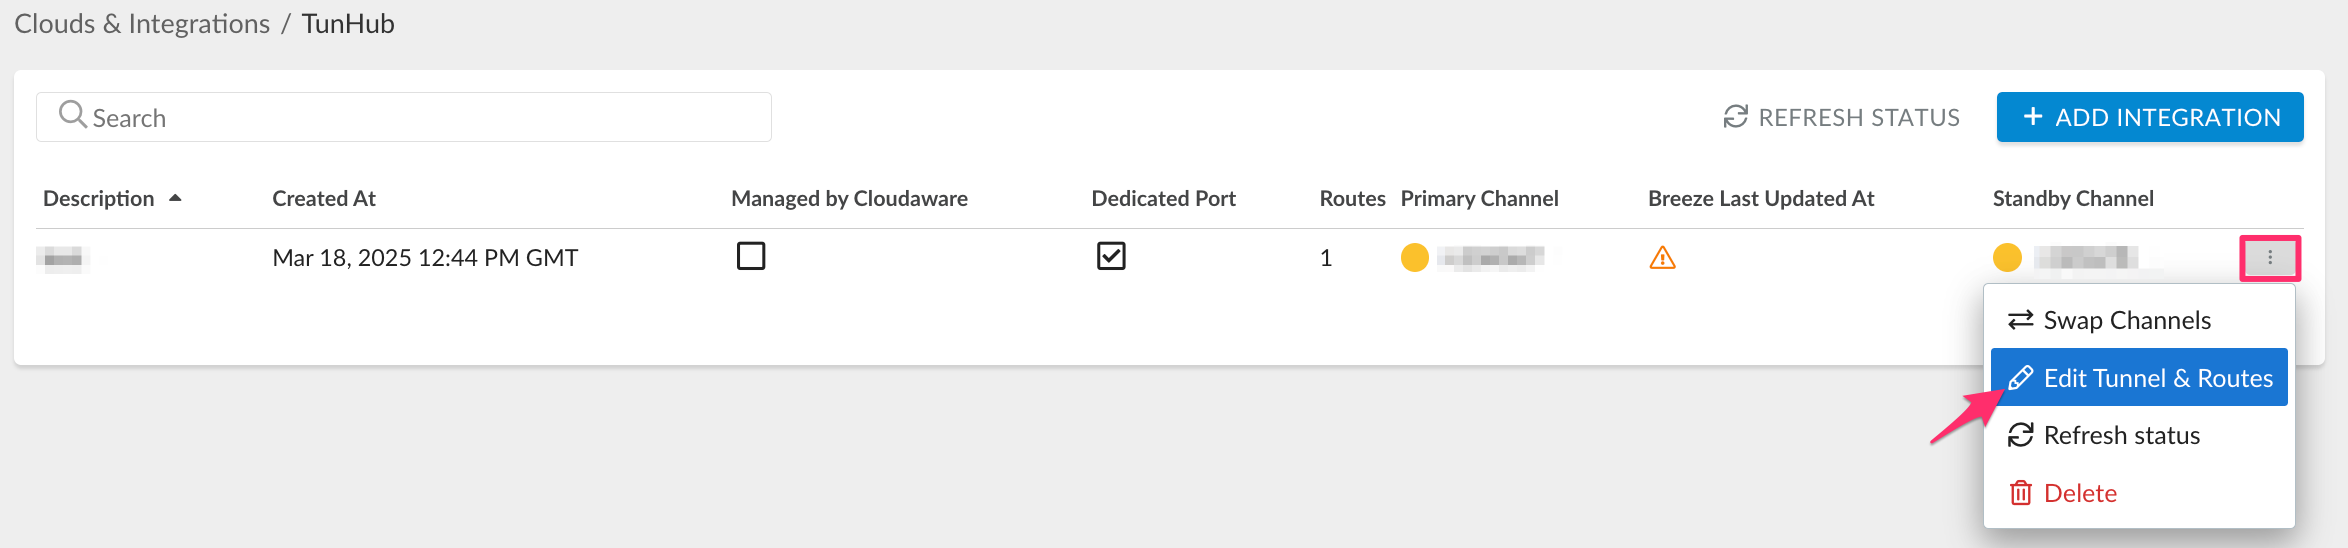This screenshot has width=2348, height=548.
Task: Click the pencil icon for Edit Tunnel
Action: [2020, 378]
